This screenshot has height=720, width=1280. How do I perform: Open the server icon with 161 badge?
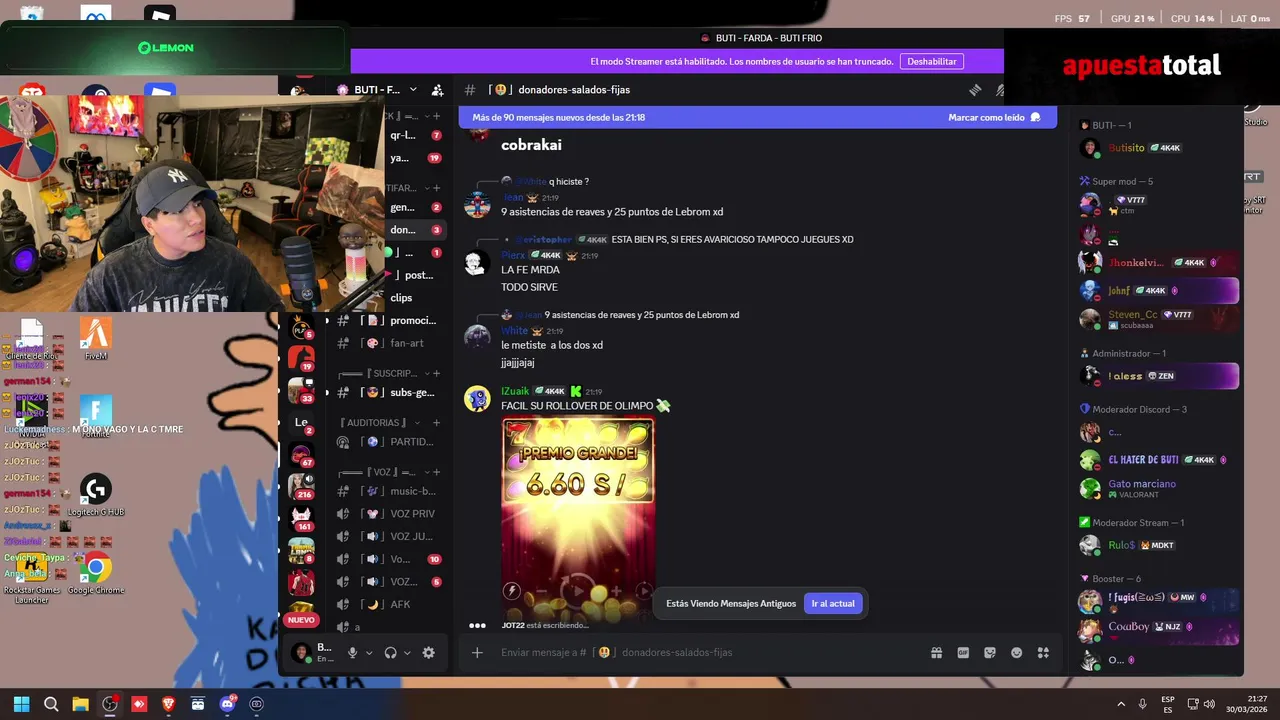pyautogui.click(x=301, y=518)
